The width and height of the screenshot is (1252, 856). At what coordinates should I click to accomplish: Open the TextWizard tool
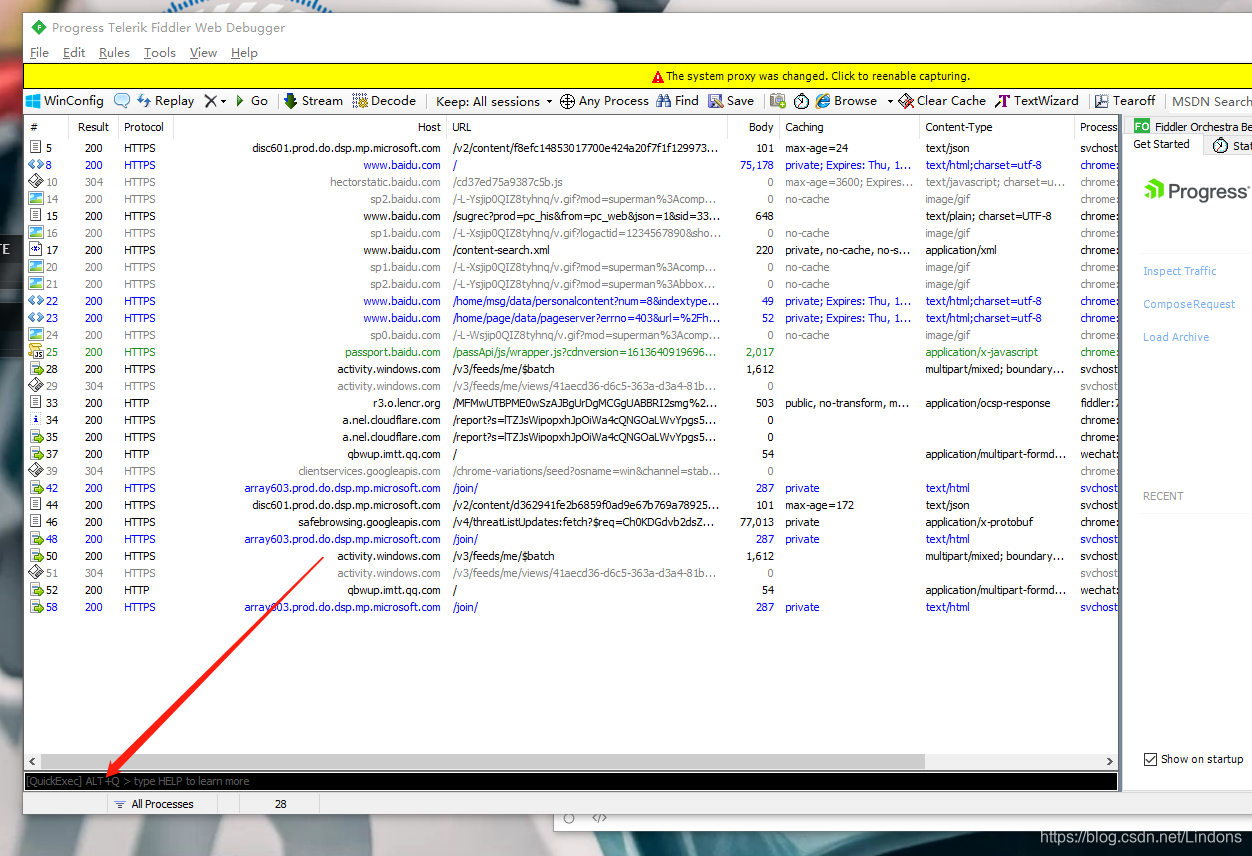(1037, 101)
